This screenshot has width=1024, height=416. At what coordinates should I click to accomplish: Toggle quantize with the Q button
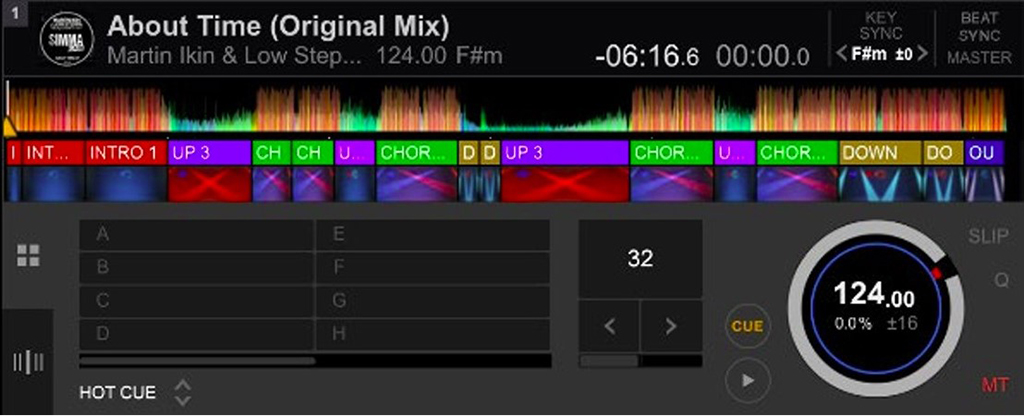[1001, 280]
